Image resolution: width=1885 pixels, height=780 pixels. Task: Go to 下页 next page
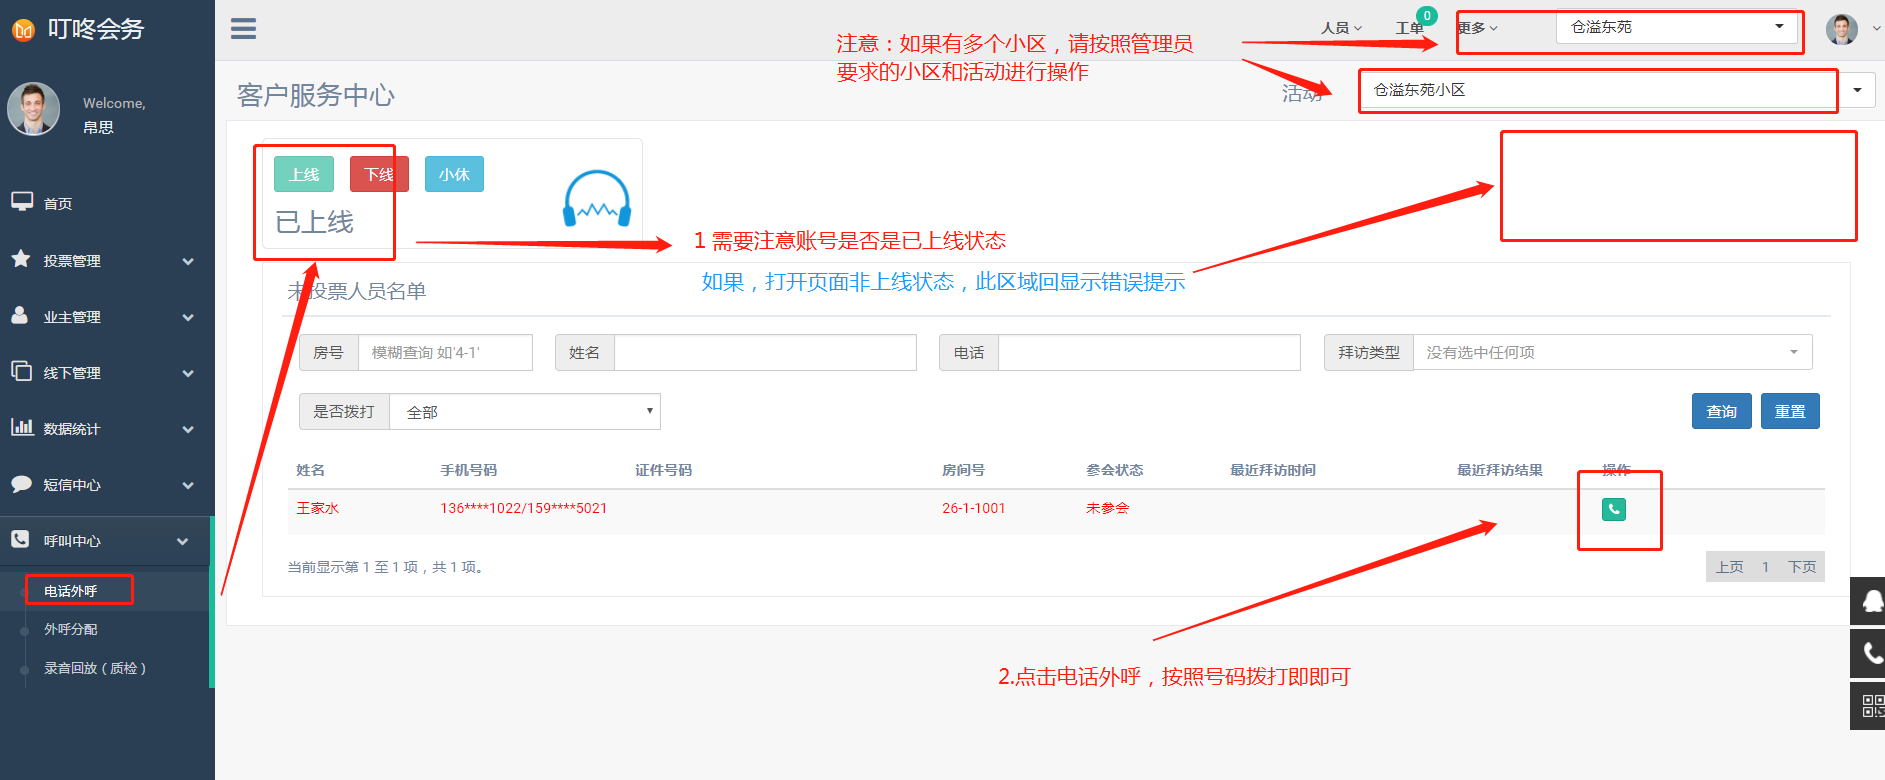coord(1802,567)
